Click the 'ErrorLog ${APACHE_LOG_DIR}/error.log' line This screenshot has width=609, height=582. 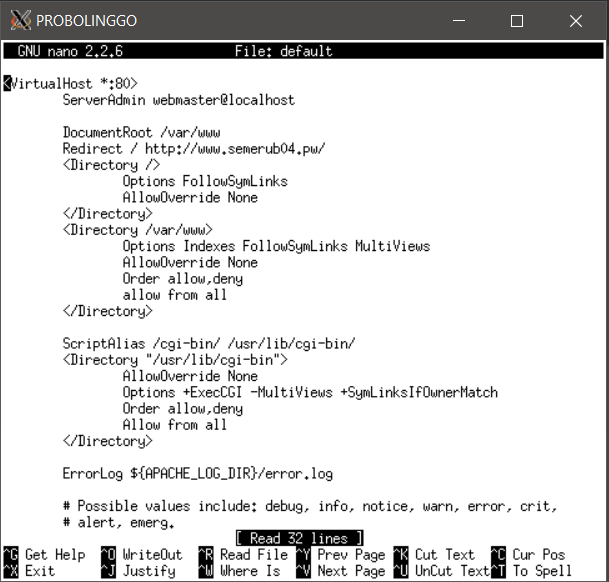click(198, 474)
